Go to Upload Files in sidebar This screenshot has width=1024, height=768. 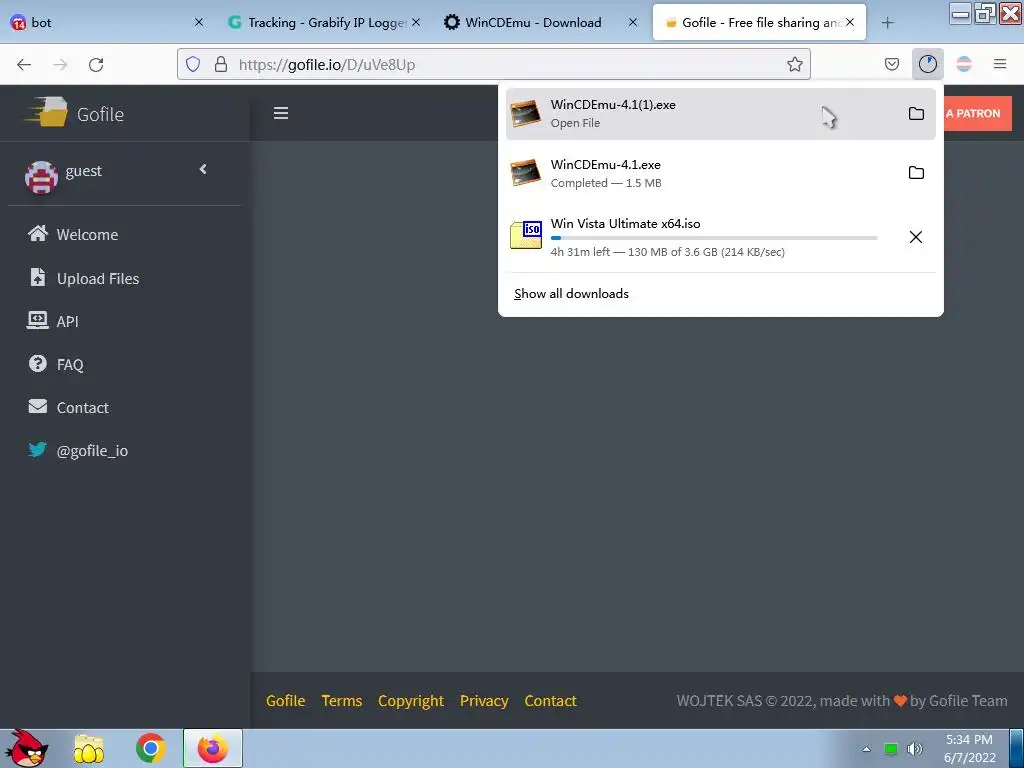pos(98,279)
